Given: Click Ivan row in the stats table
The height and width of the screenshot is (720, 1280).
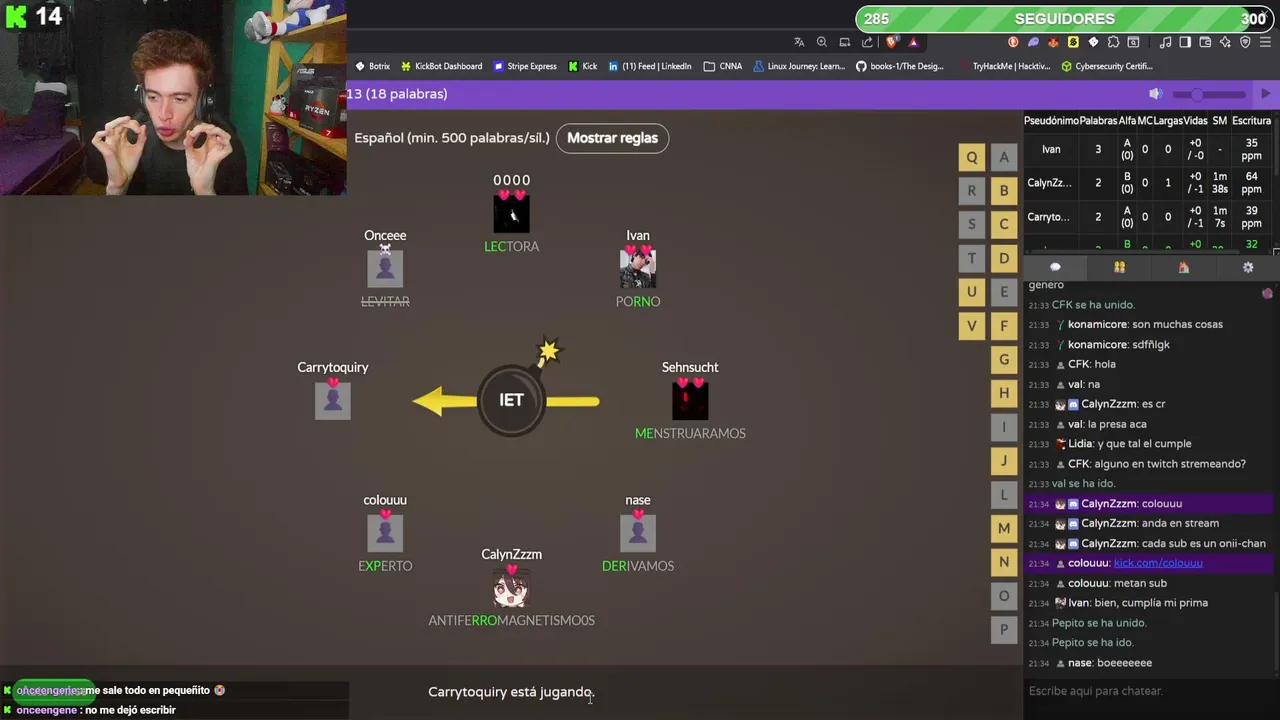Looking at the screenshot, I should pos(1148,149).
